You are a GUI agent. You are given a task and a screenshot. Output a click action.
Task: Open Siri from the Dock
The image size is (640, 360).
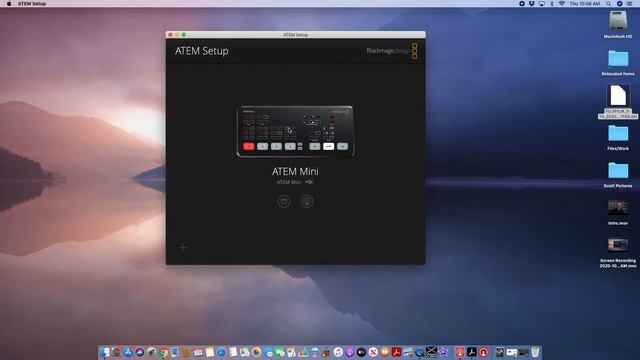coord(140,352)
